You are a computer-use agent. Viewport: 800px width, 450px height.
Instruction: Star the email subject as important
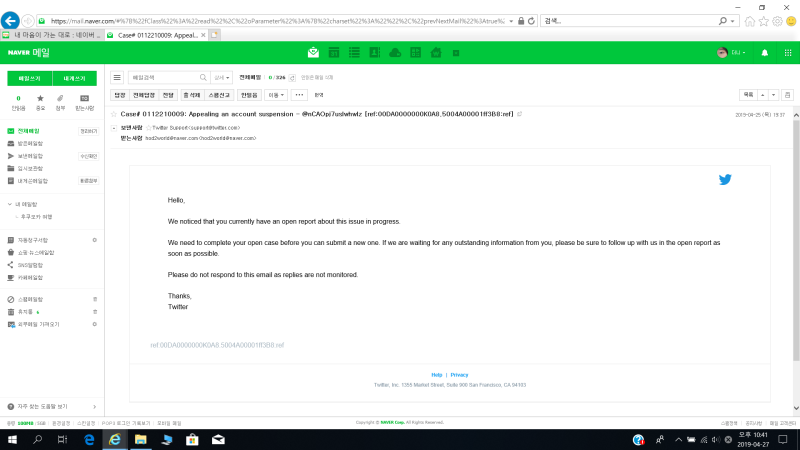click(114, 114)
